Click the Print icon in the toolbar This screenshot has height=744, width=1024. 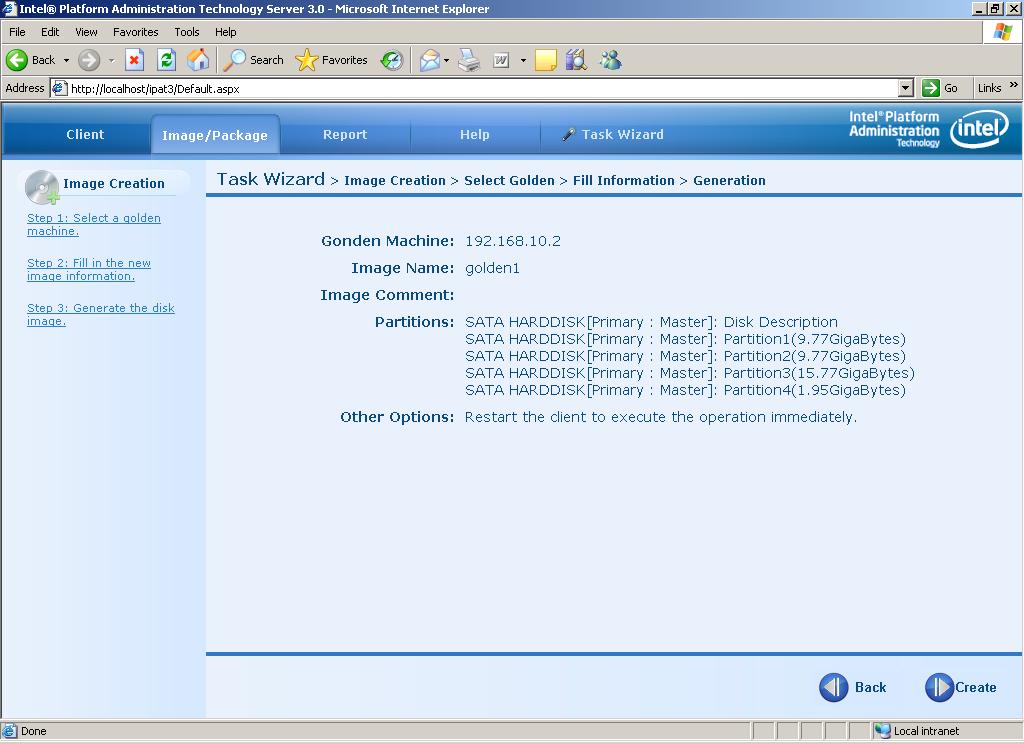pos(469,60)
